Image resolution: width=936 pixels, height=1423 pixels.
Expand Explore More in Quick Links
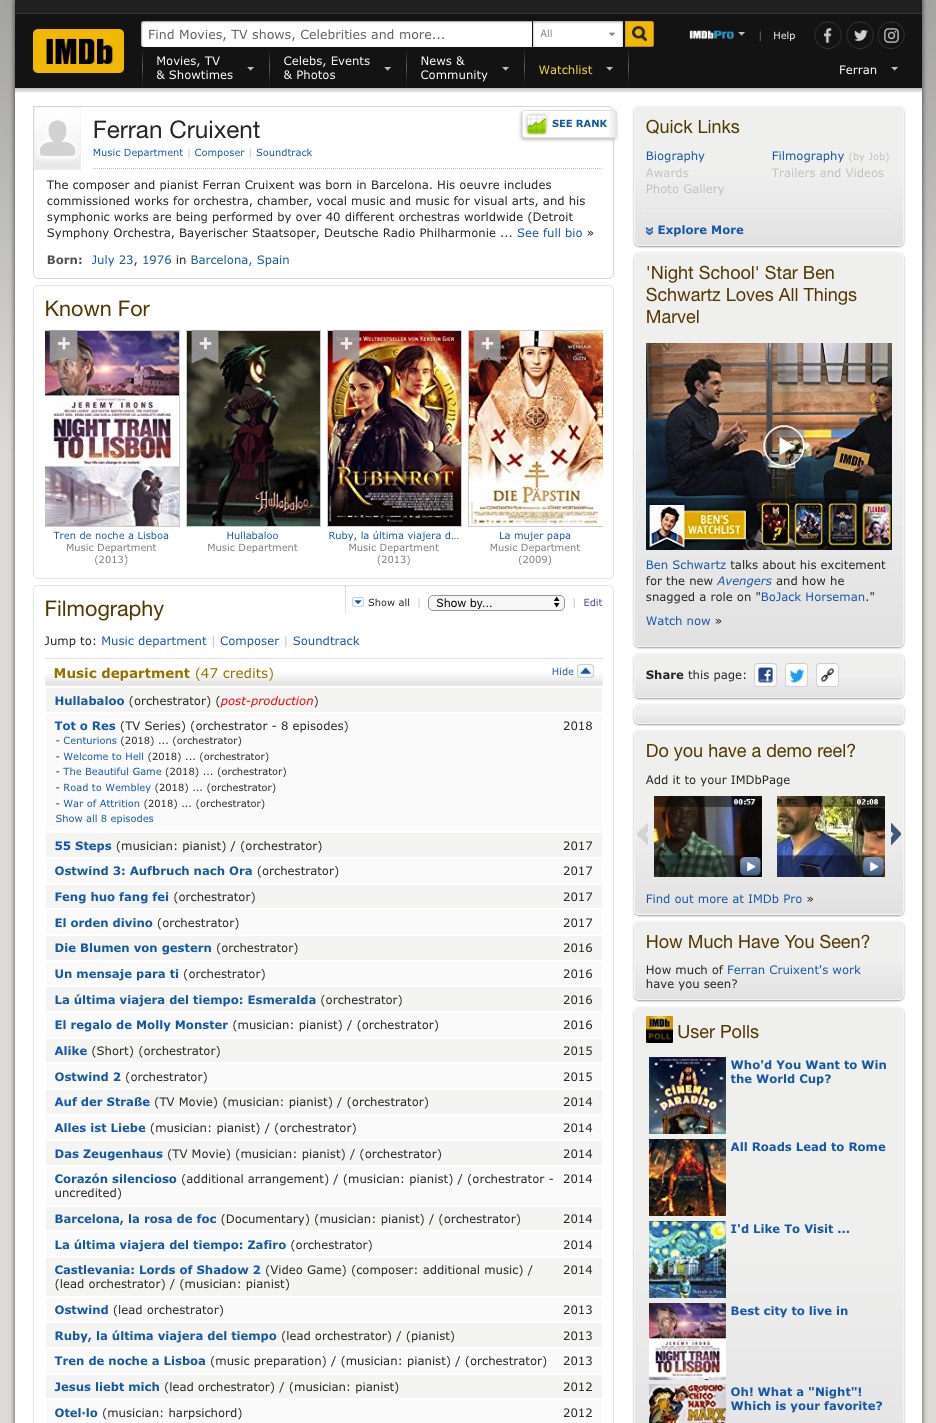(694, 230)
